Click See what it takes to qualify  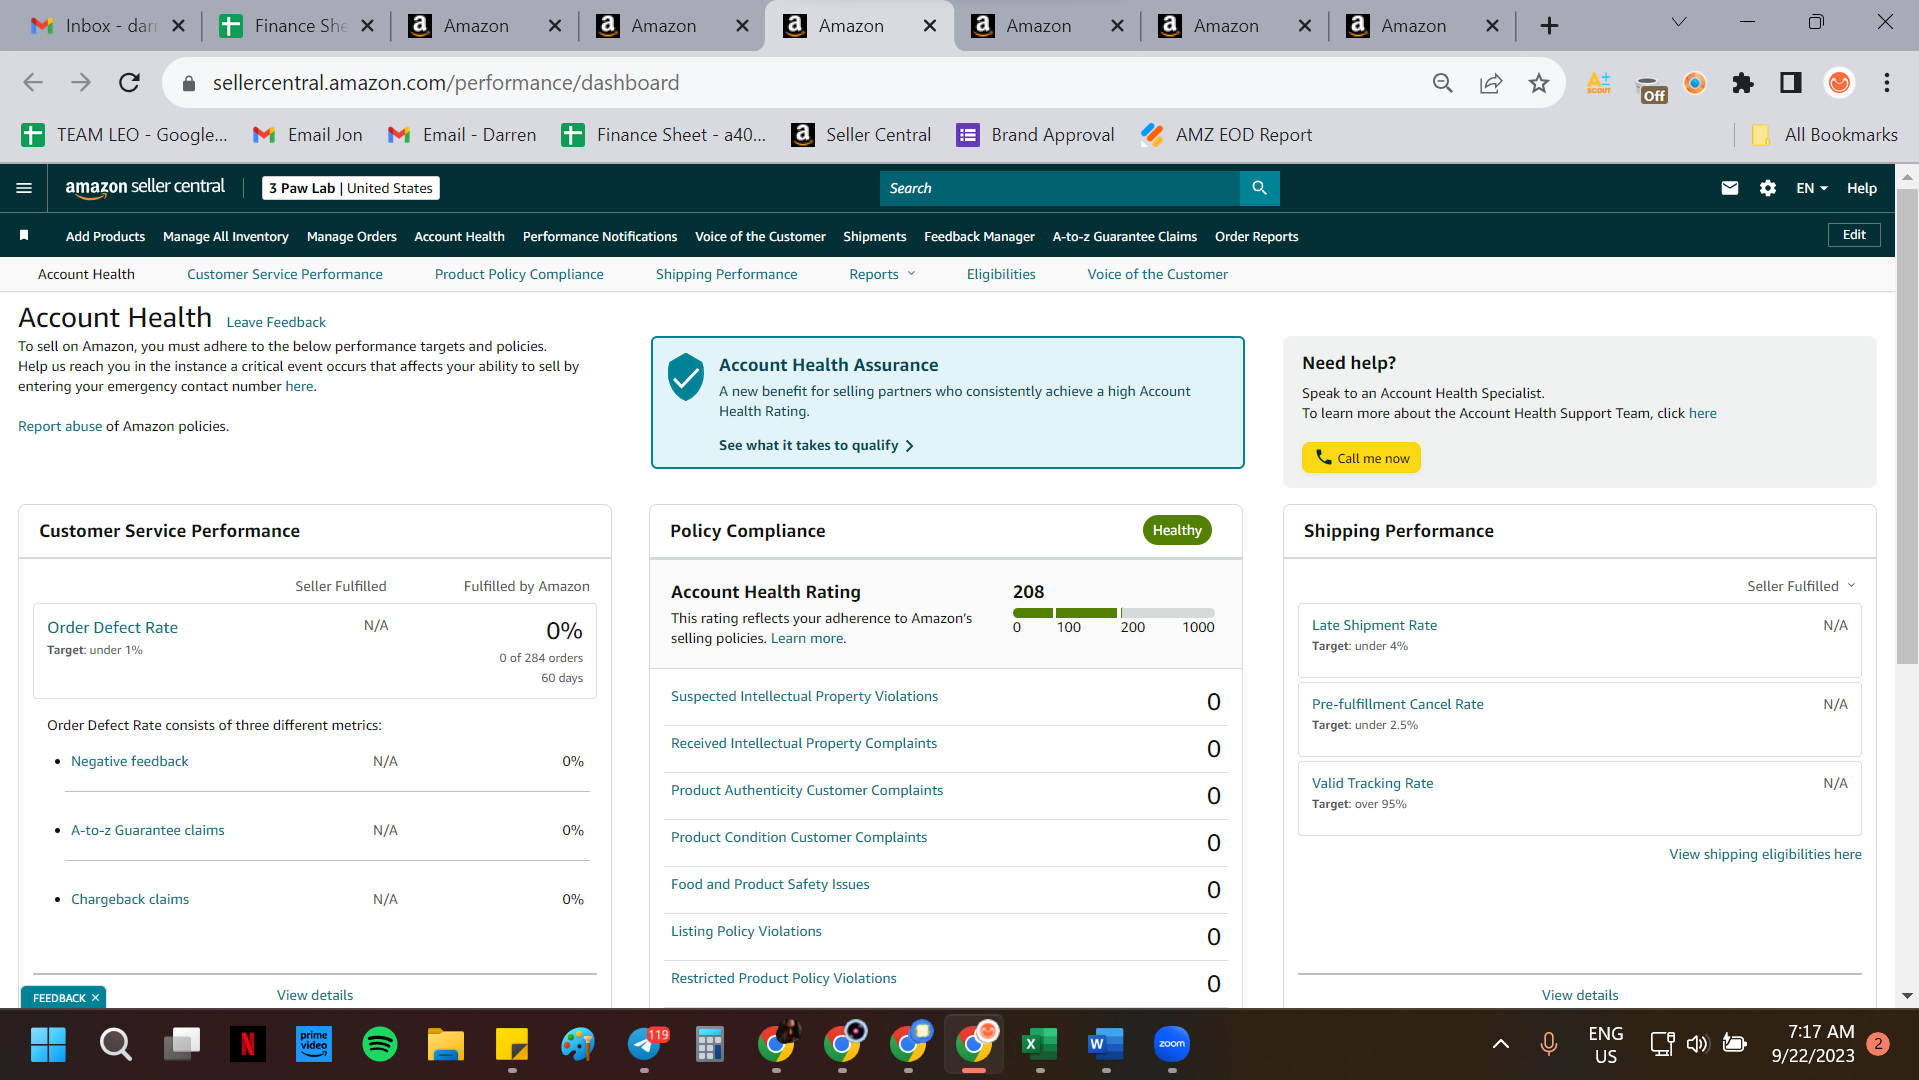point(816,445)
